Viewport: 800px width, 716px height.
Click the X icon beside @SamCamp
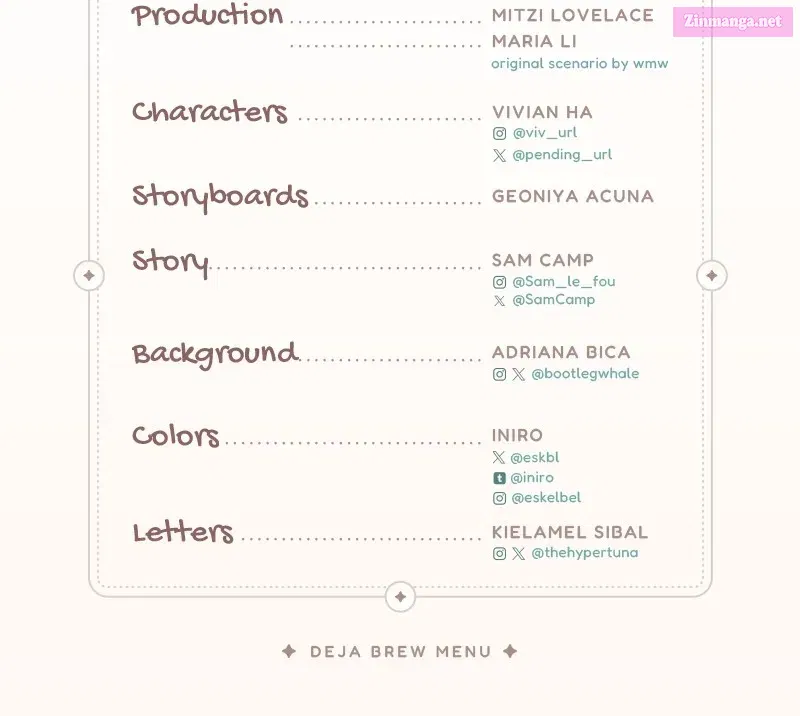pyautogui.click(x=499, y=301)
